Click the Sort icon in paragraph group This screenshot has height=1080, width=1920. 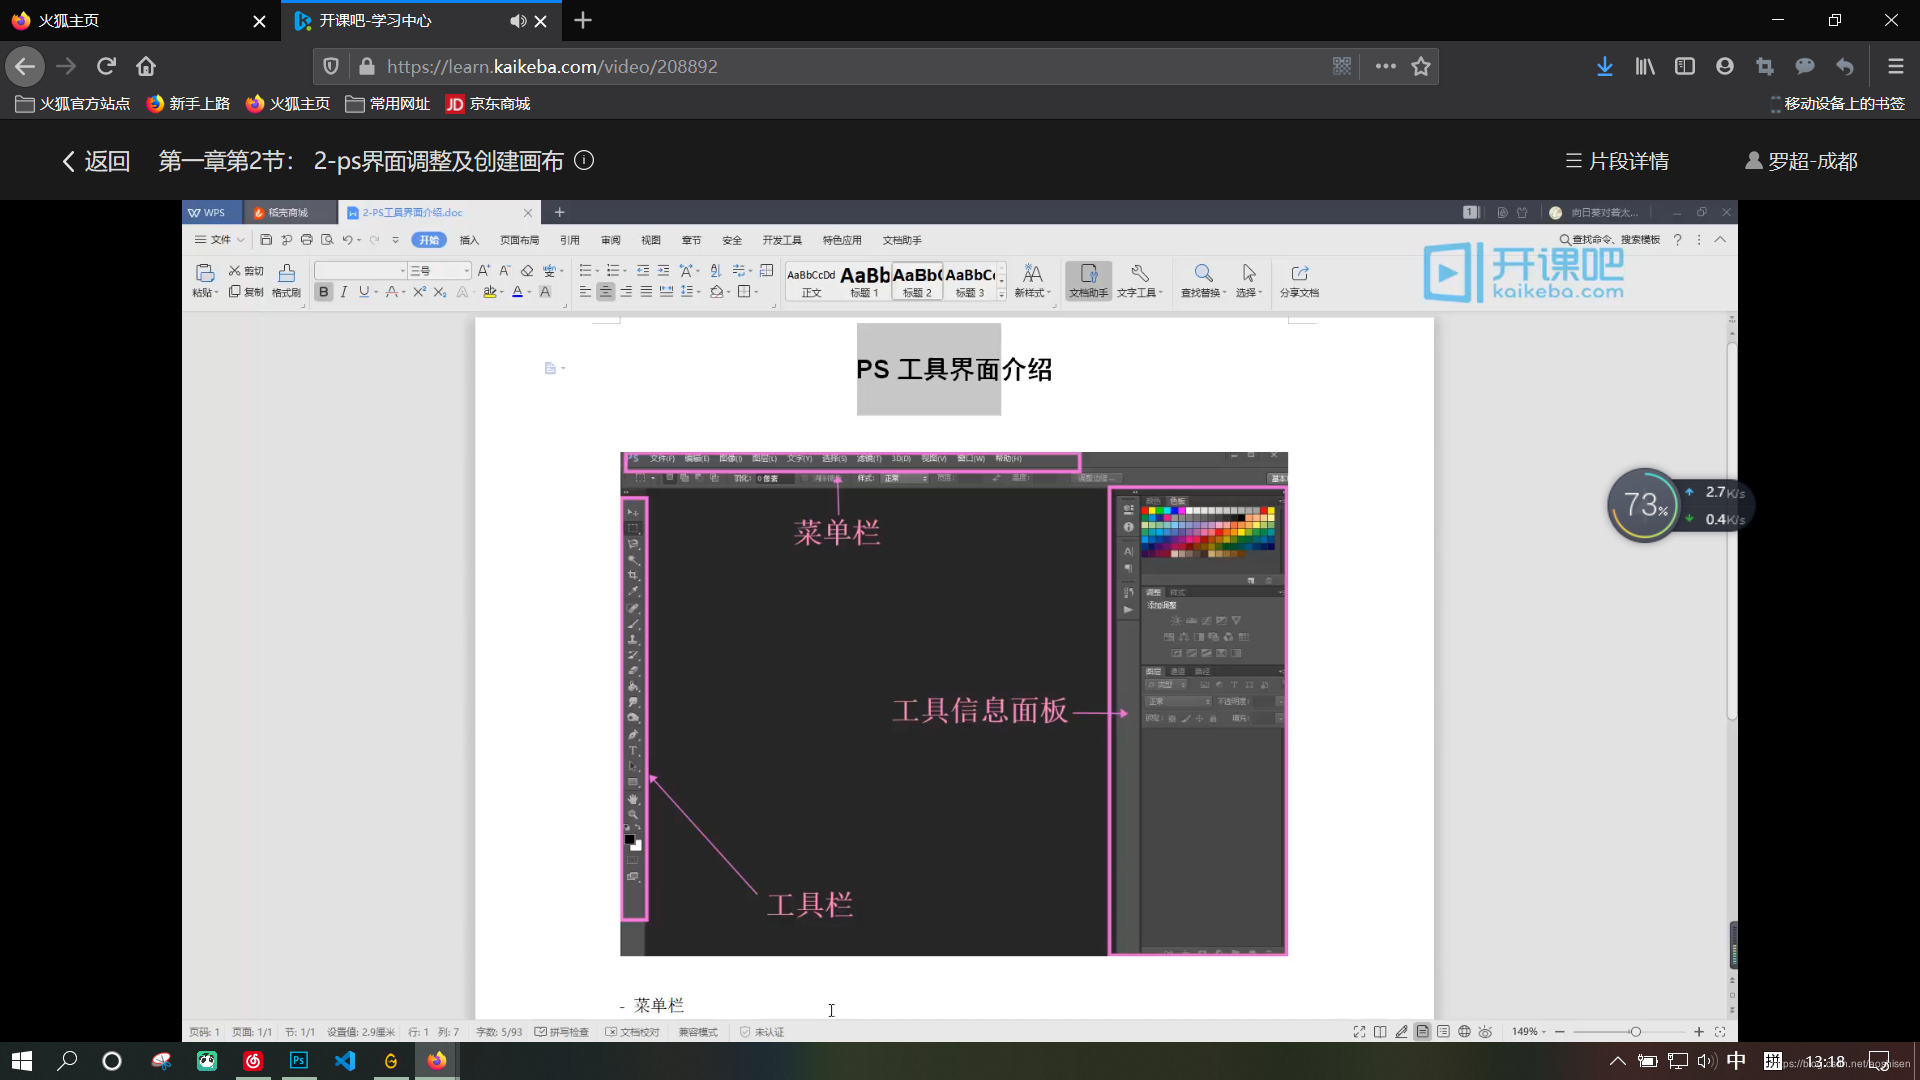point(715,271)
